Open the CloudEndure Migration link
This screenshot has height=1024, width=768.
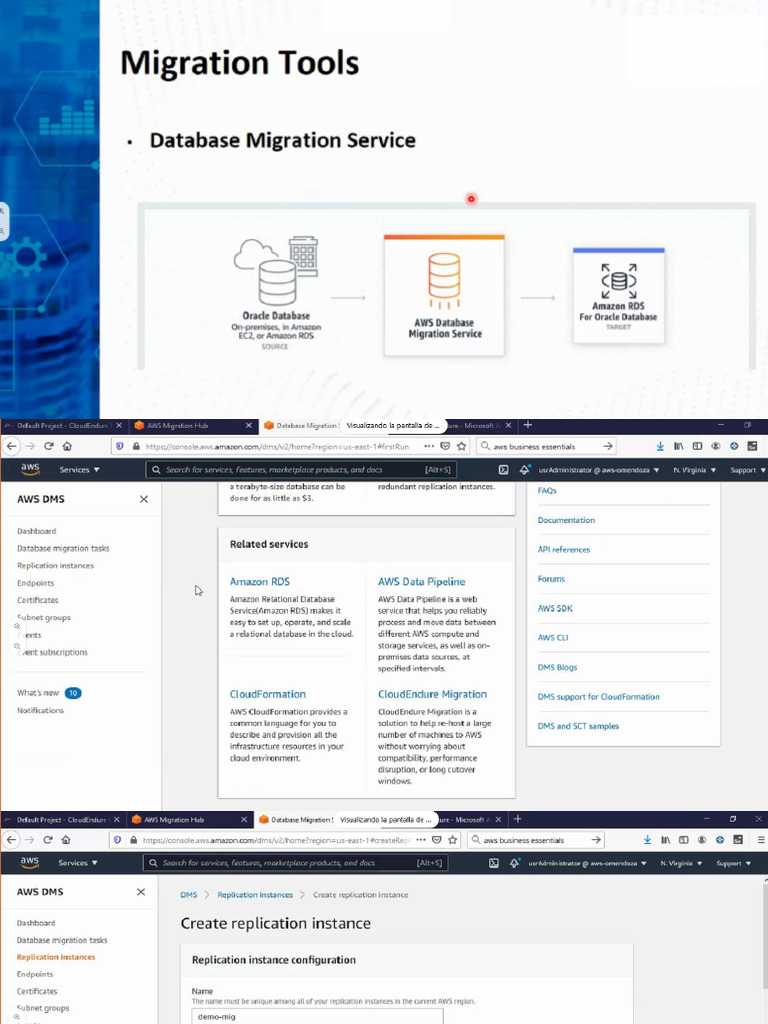click(x=432, y=694)
